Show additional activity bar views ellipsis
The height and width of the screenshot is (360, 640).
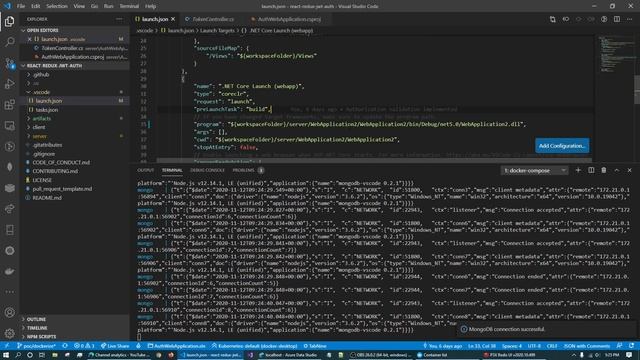[9, 292]
